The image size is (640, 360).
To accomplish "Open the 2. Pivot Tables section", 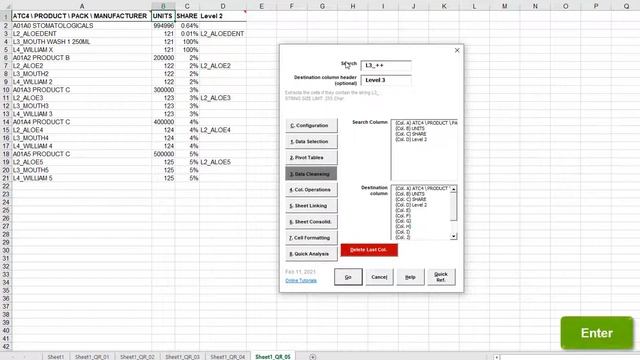I will click(311, 158).
